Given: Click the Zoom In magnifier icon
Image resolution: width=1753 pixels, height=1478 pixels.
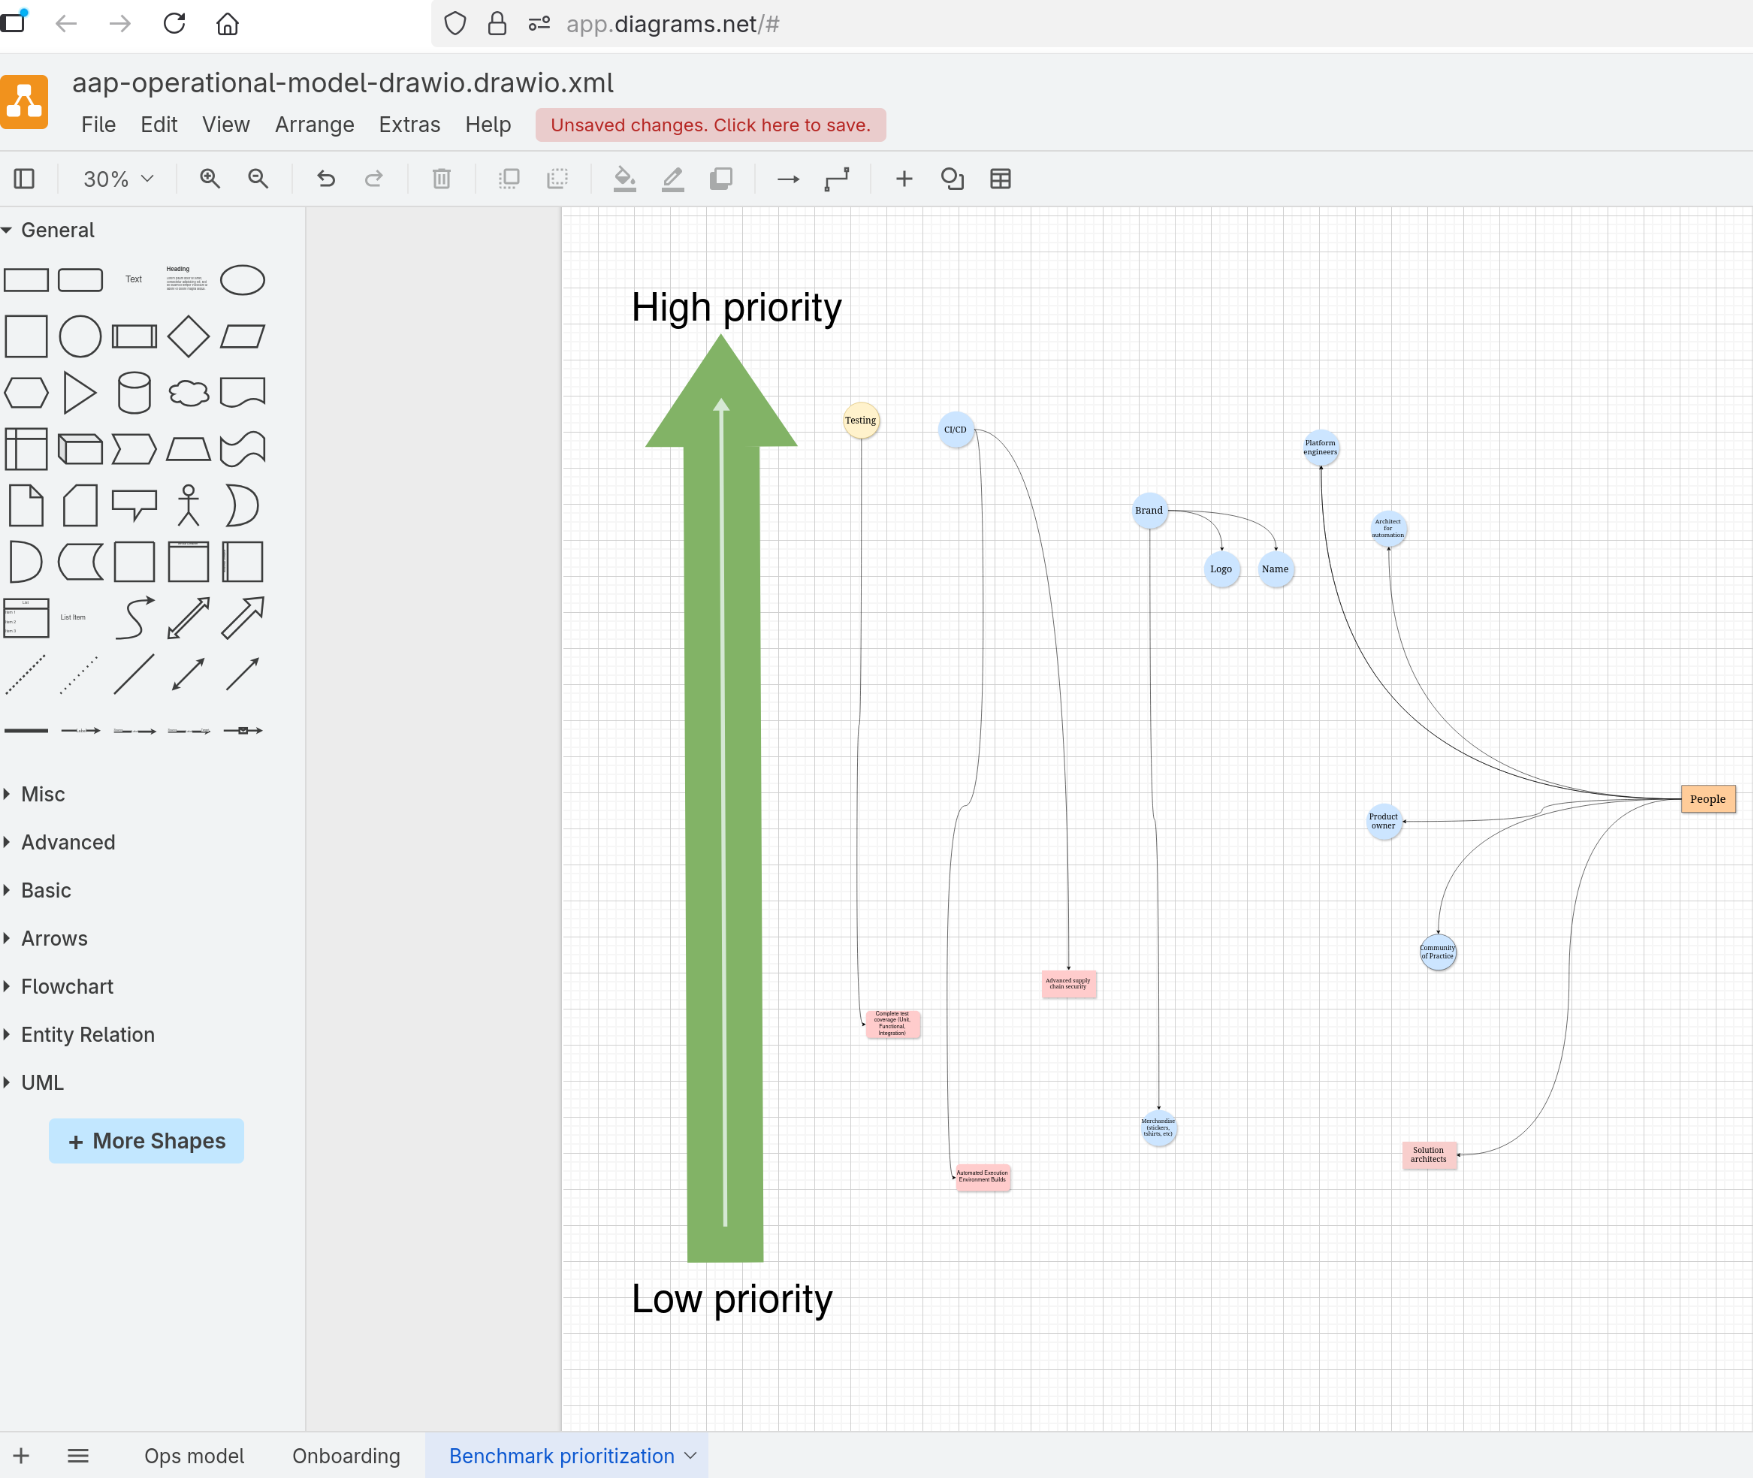Looking at the screenshot, I should point(210,179).
